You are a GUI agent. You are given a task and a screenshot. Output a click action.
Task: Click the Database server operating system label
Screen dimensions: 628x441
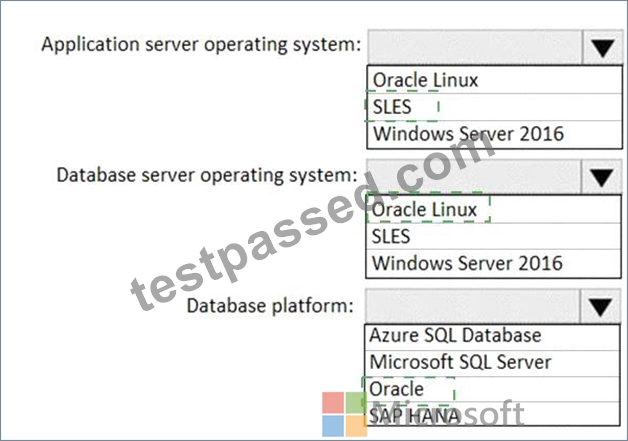207,175
